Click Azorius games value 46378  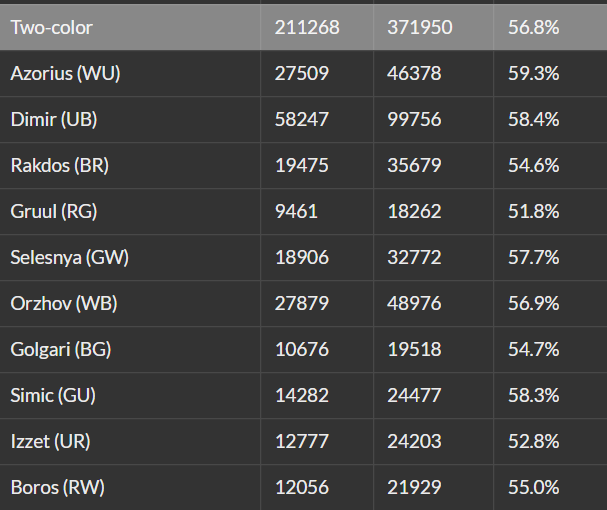coord(414,73)
